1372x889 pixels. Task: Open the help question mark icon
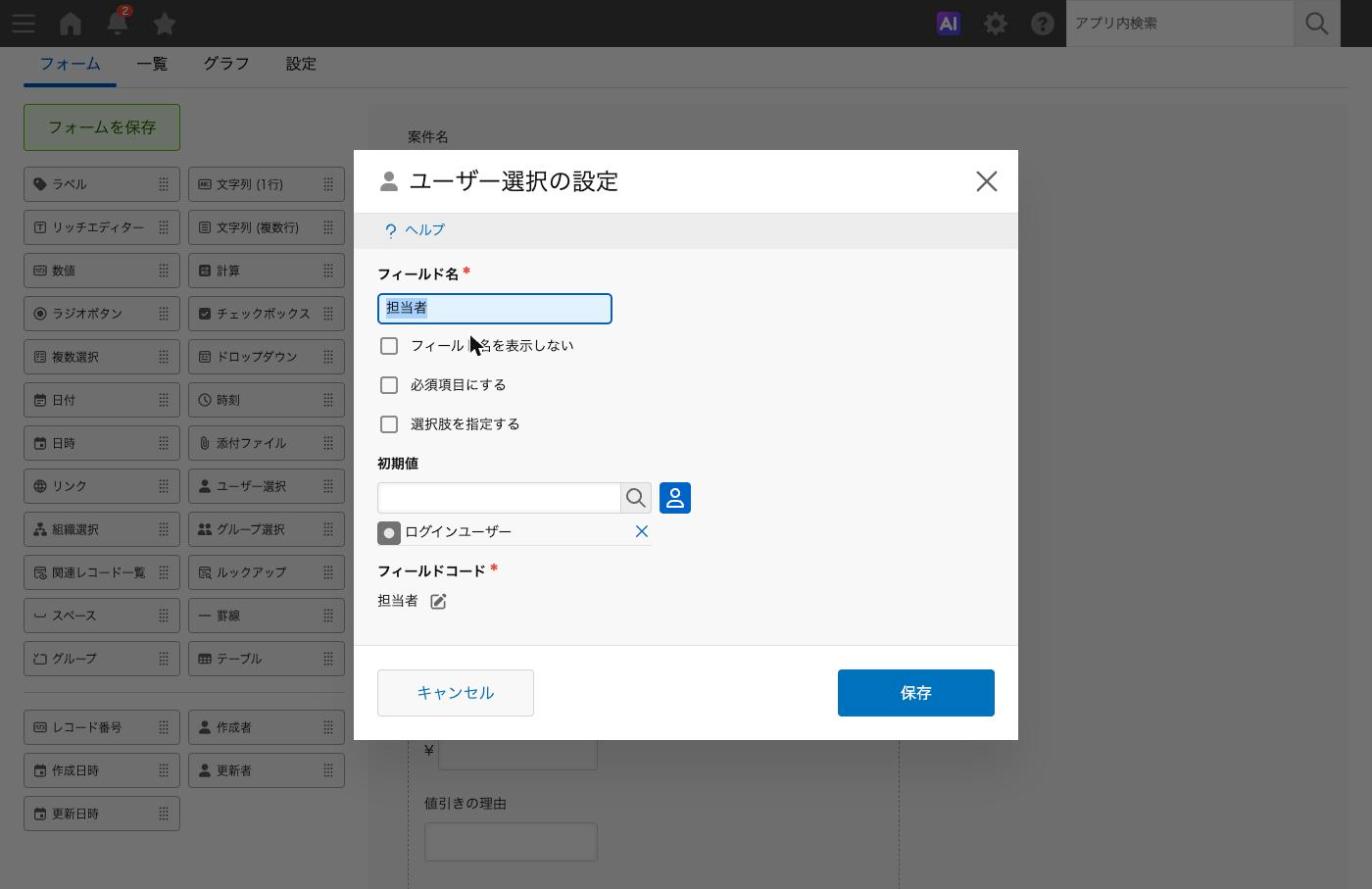click(1042, 23)
